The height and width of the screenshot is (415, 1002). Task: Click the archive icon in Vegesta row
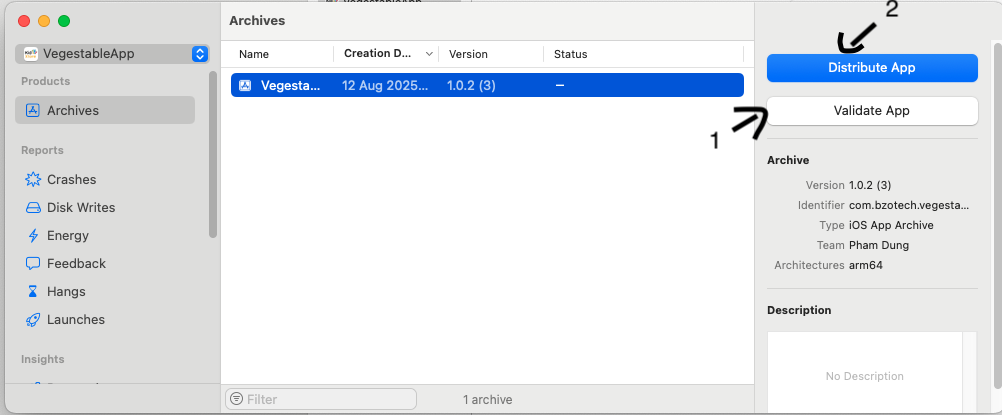[x=245, y=85]
